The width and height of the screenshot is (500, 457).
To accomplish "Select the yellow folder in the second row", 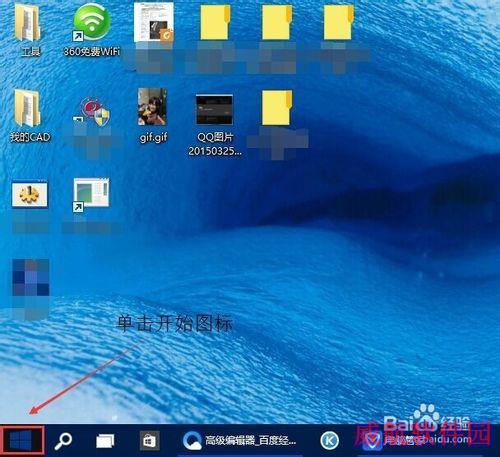I will point(277,107).
